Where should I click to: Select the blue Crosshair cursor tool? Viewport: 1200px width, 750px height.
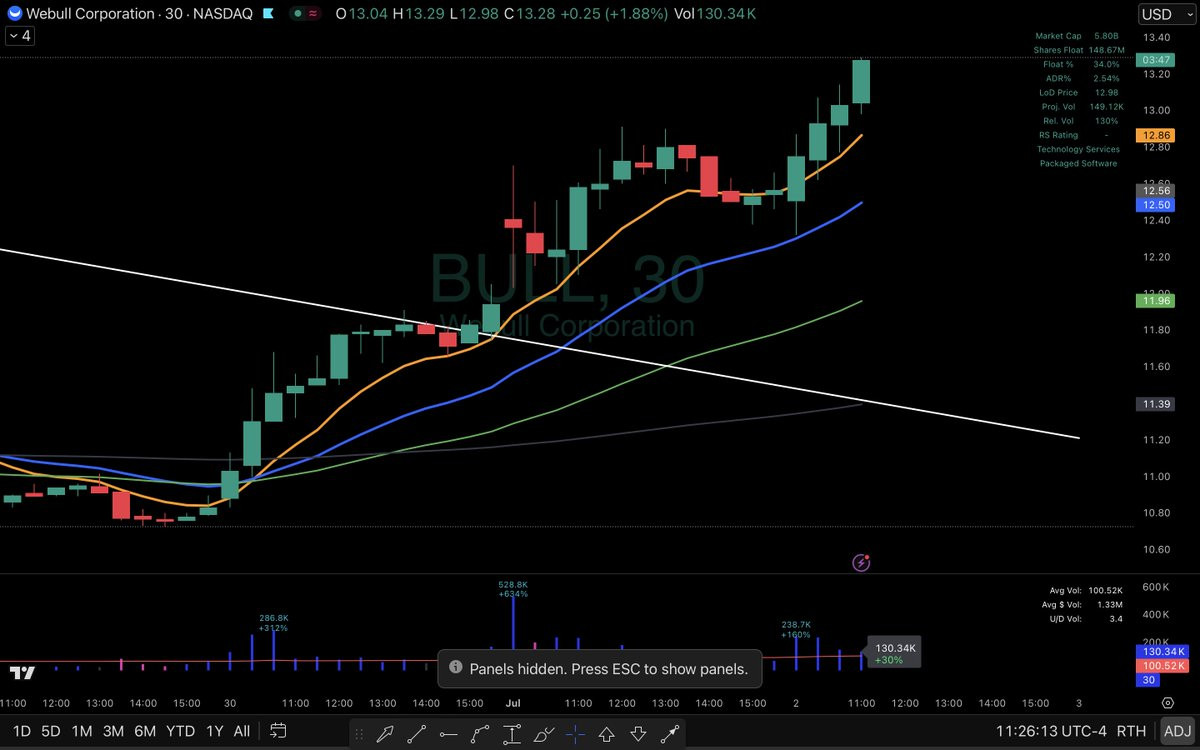pyautogui.click(x=575, y=734)
